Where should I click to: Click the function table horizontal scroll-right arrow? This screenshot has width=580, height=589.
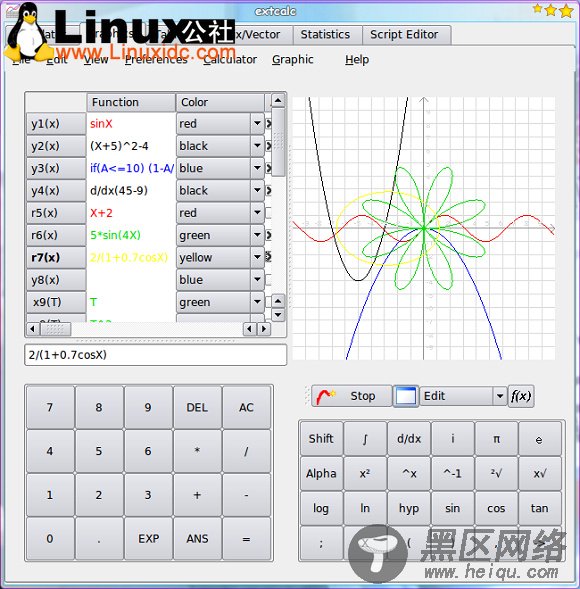(x=264, y=329)
